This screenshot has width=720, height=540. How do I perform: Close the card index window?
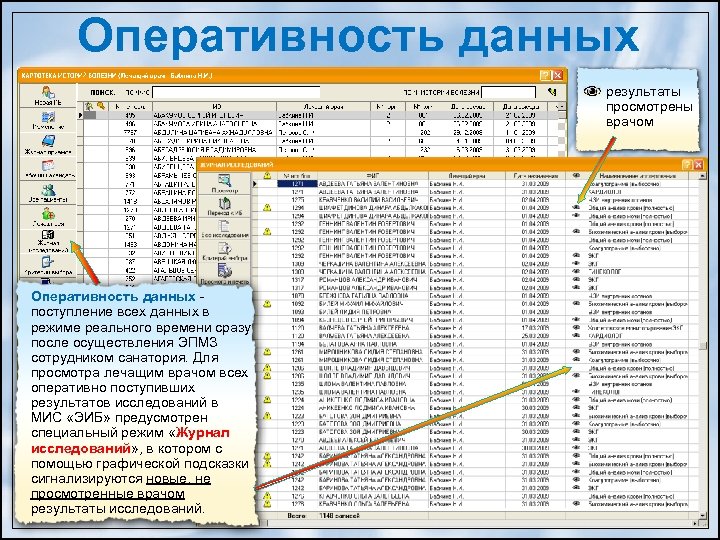(x=557, y=75)
